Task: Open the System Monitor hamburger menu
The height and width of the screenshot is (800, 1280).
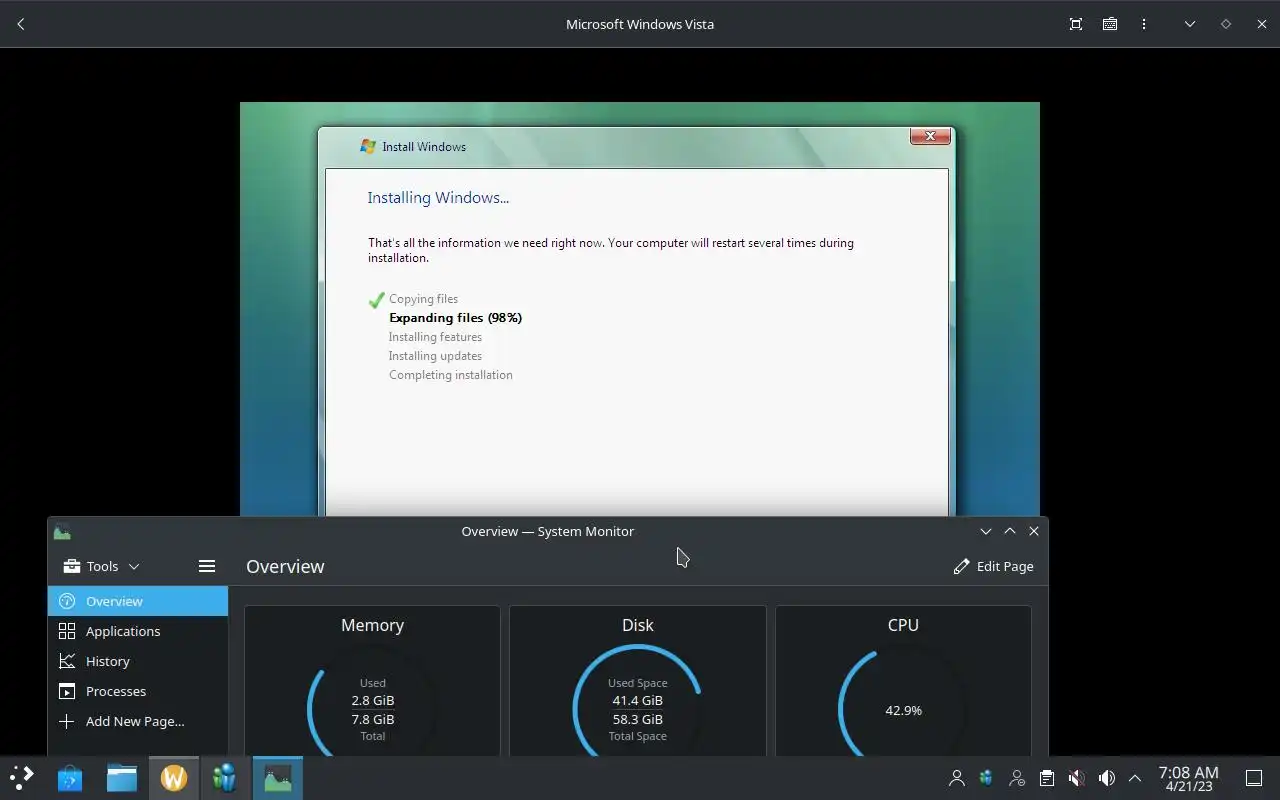Action: tap(207, 566)
